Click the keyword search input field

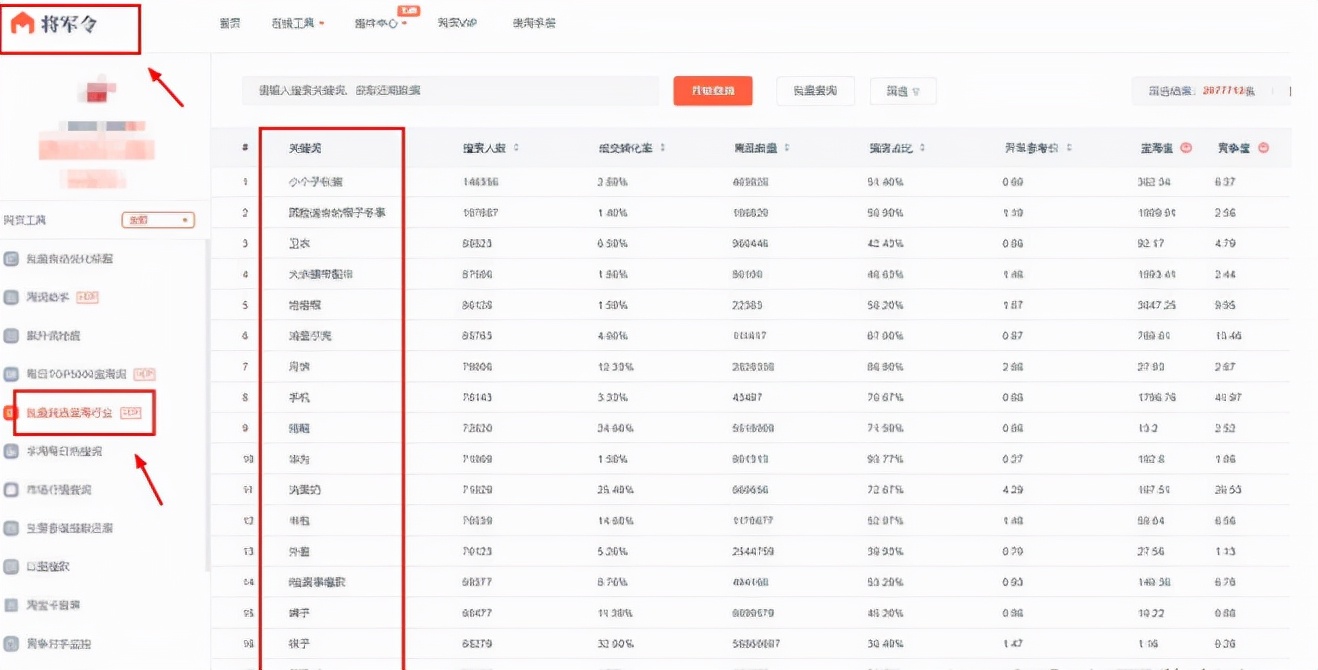[x=450, y=90]
